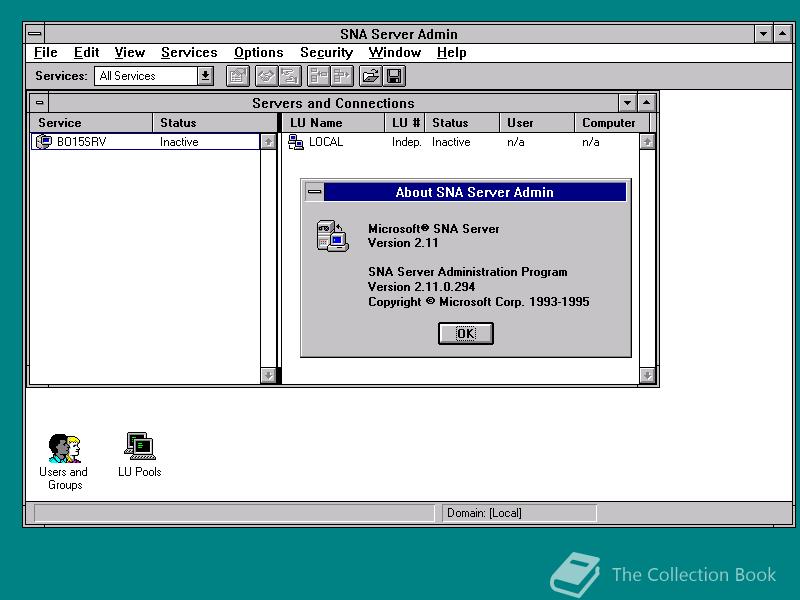Click LU pane scrollbar down arrow
Image resolution: width=800 pixels, height=600 pixels.
pyautogui.click(x=647, y=376)
